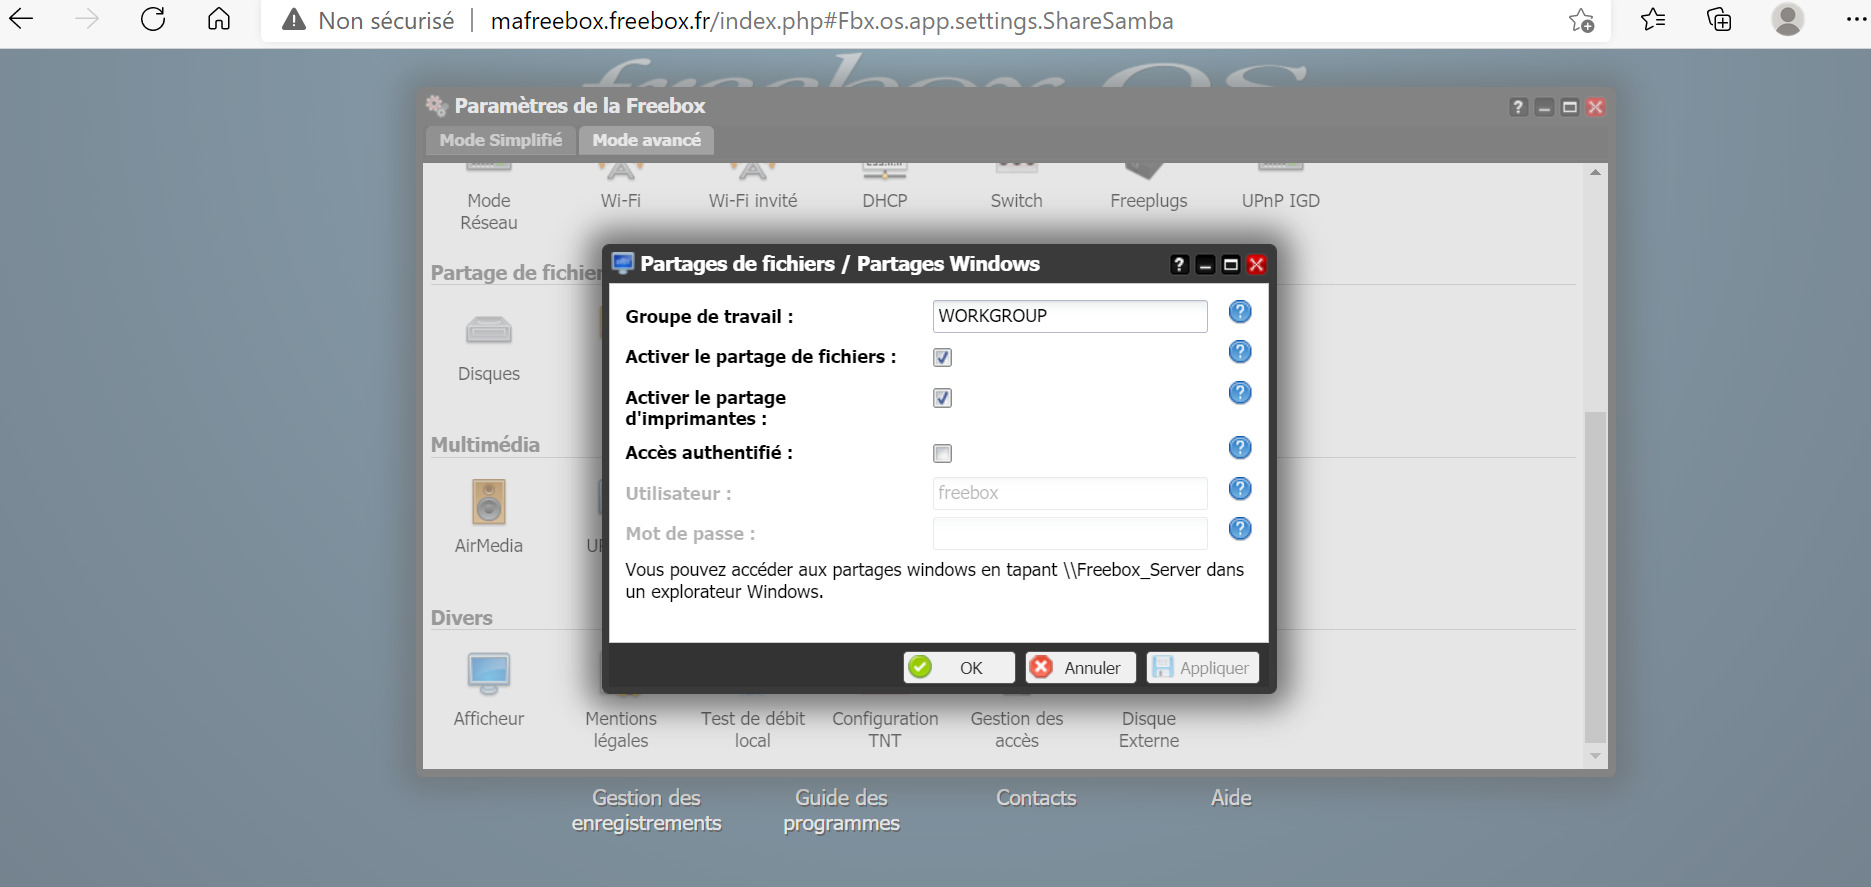
Task: Click the WORKGROUP text field
Action: [1070, 316]
